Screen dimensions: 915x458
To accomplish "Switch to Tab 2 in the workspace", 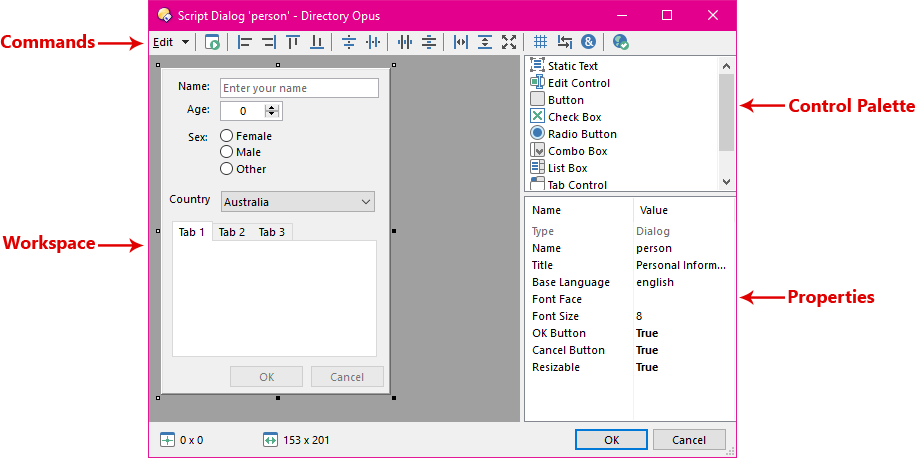I will tap(232, 232).
